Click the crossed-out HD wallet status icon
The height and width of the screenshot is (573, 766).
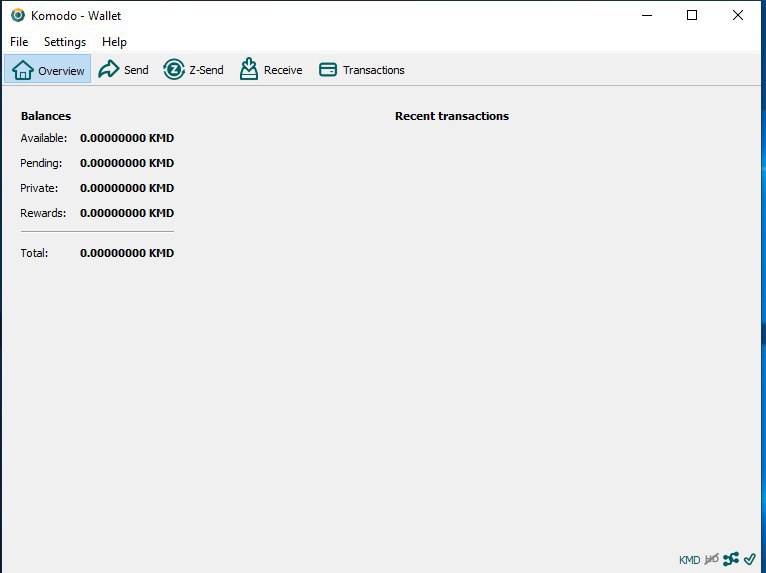pos(712,558)
